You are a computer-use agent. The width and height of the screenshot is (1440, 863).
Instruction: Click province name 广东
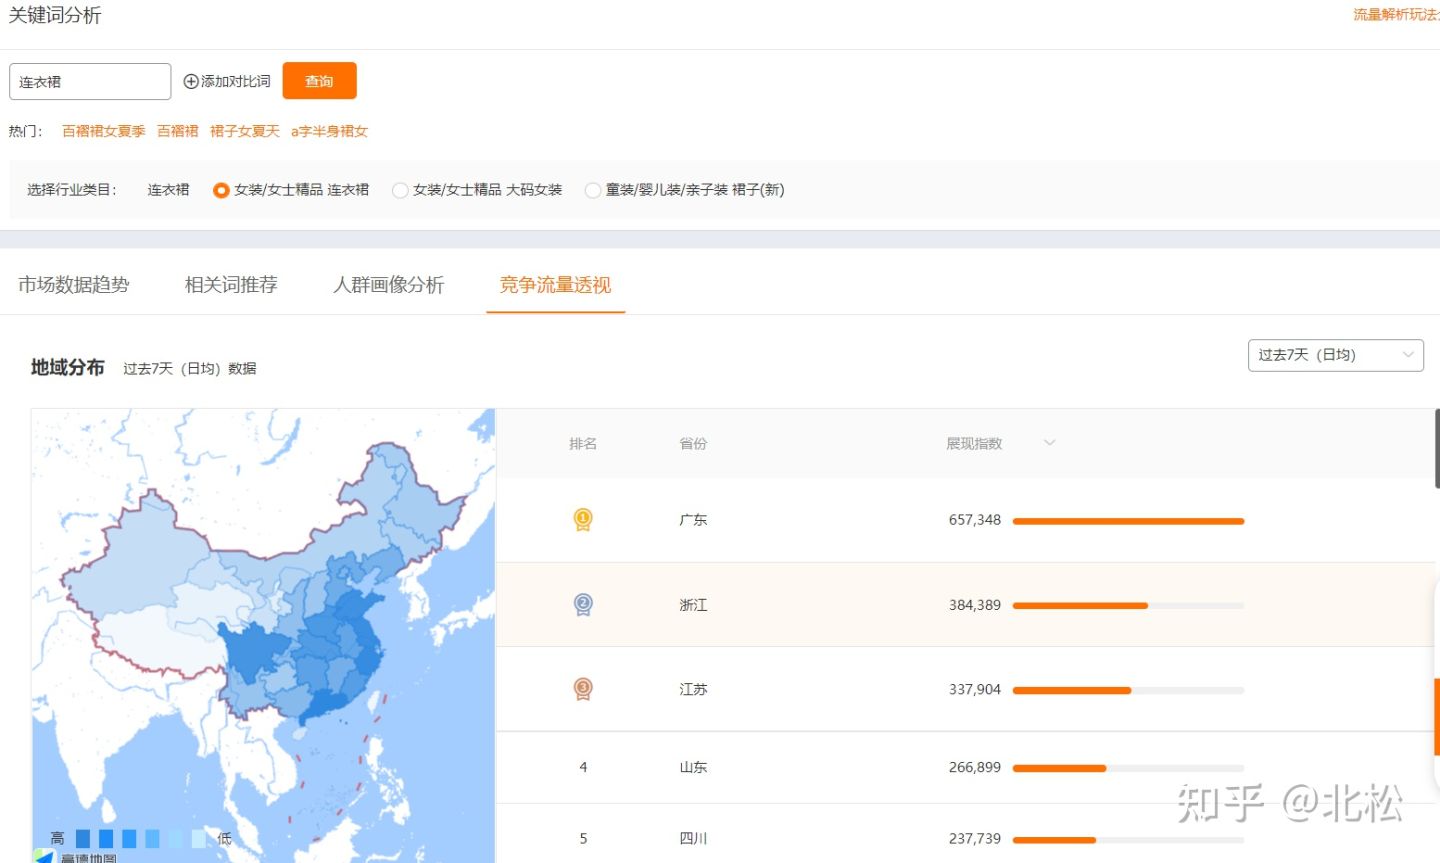693,520
